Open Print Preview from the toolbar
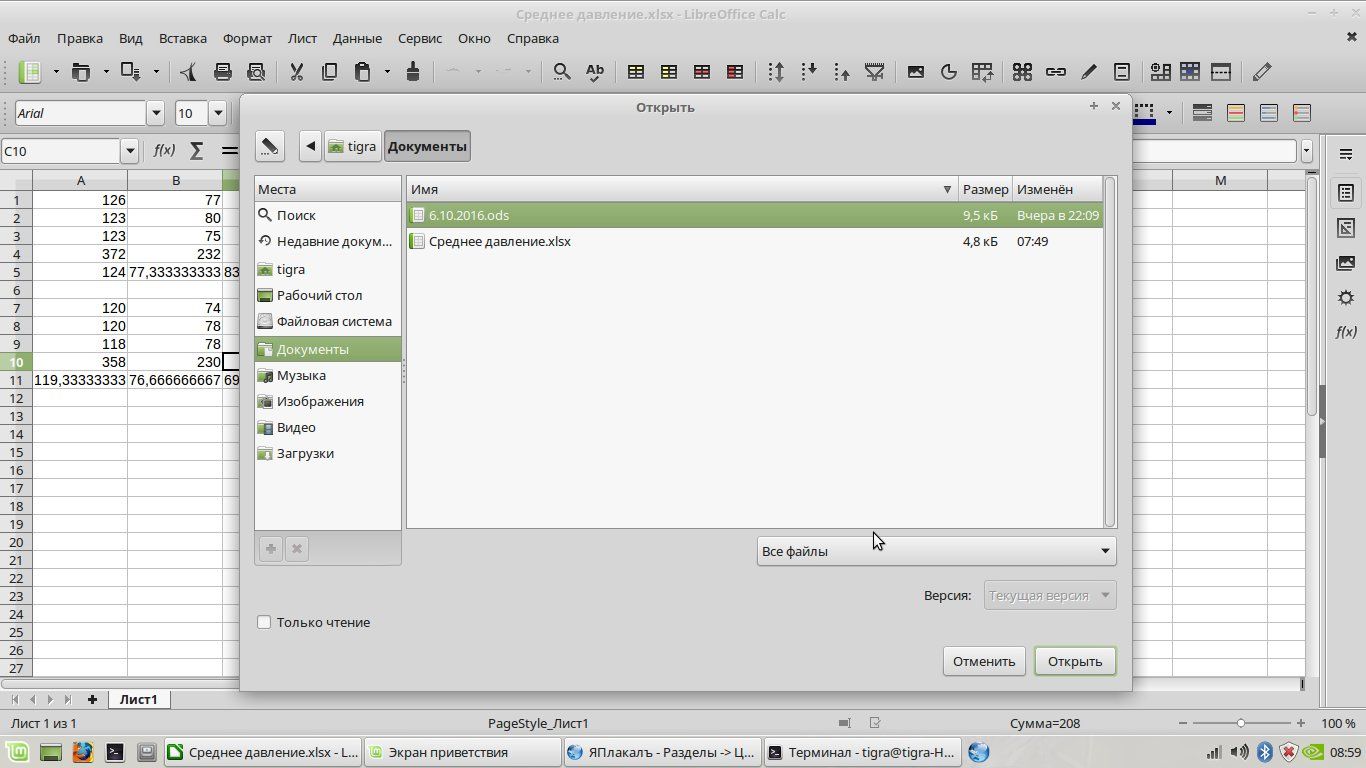The height and width of the screenshot is (768, 1366). coord(256,72)
